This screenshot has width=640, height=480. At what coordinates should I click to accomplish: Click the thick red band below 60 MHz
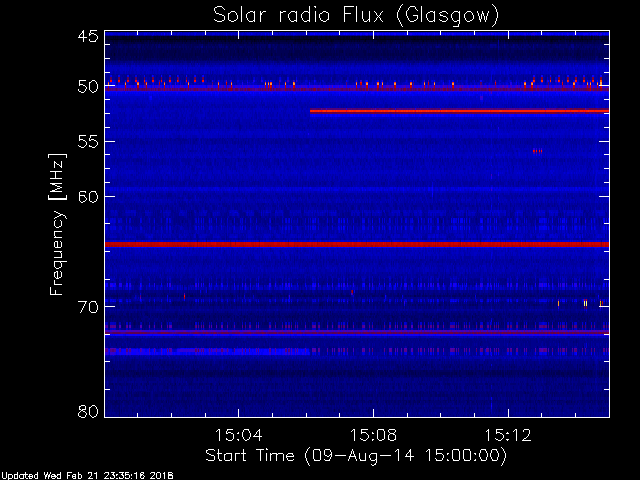tap(357, 244)
